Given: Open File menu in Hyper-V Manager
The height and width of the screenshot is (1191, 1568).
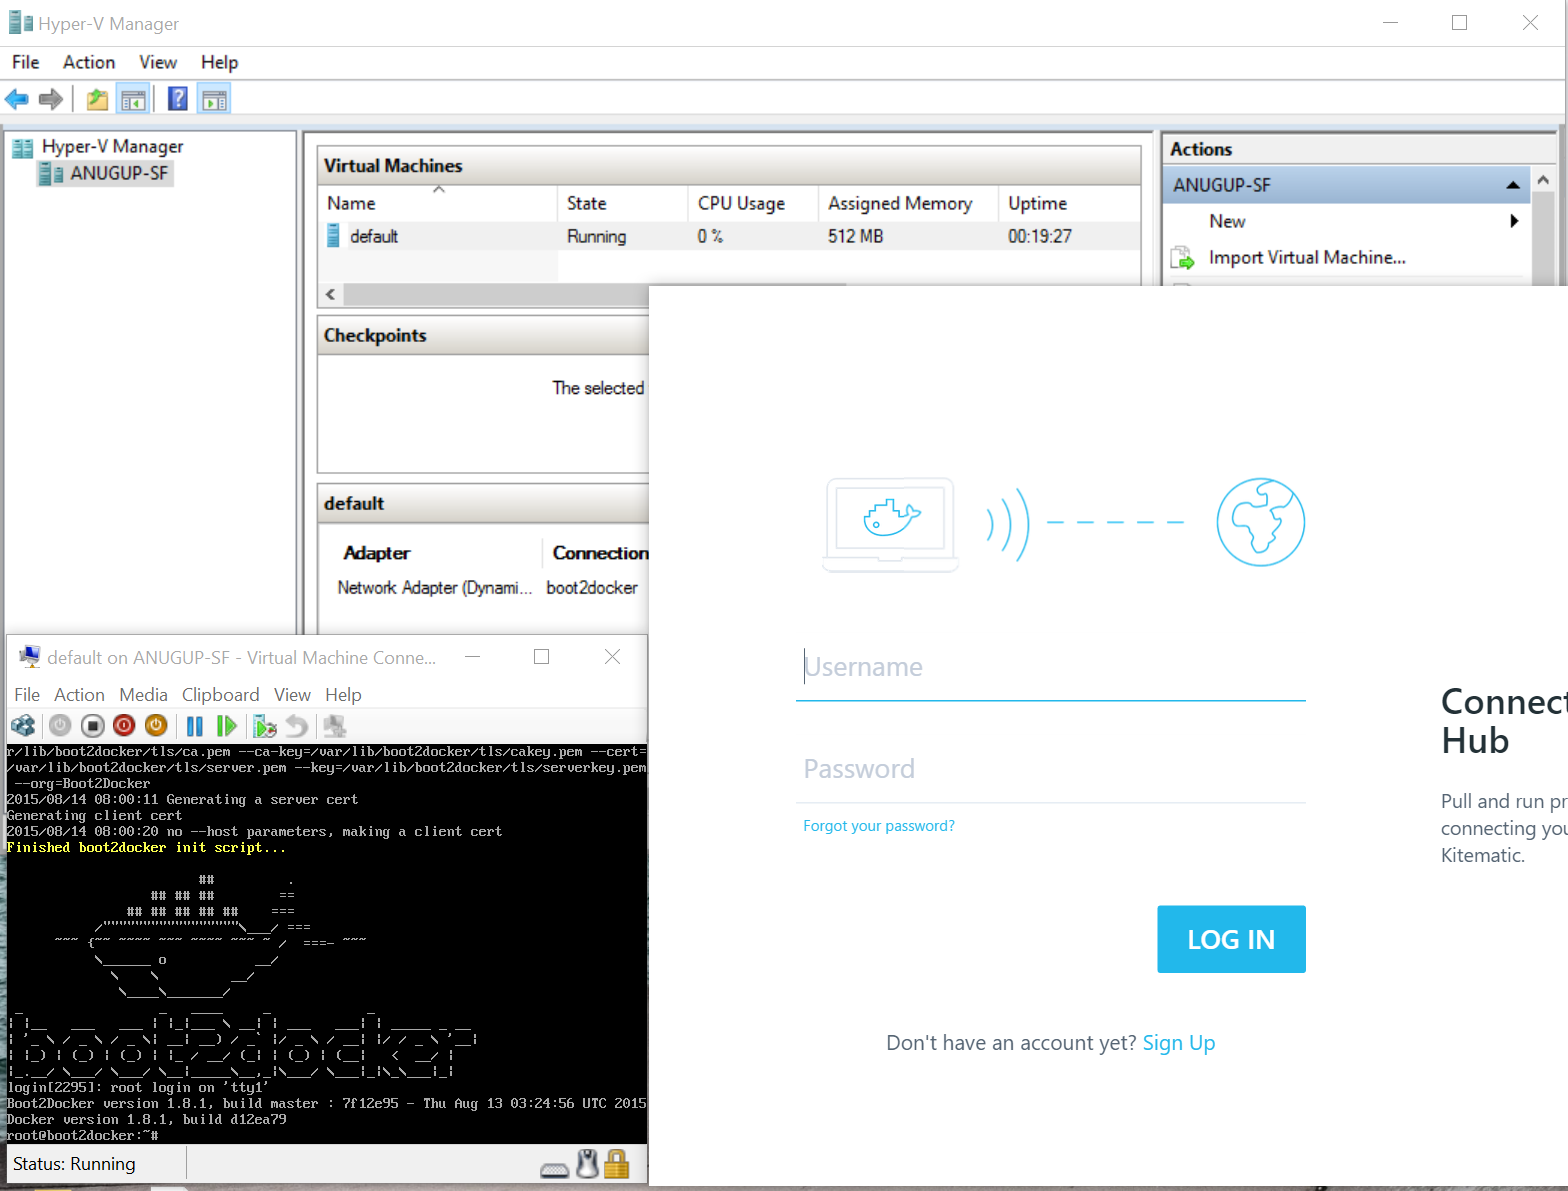Looking at the screenshot, I should [x=26, y=62].
